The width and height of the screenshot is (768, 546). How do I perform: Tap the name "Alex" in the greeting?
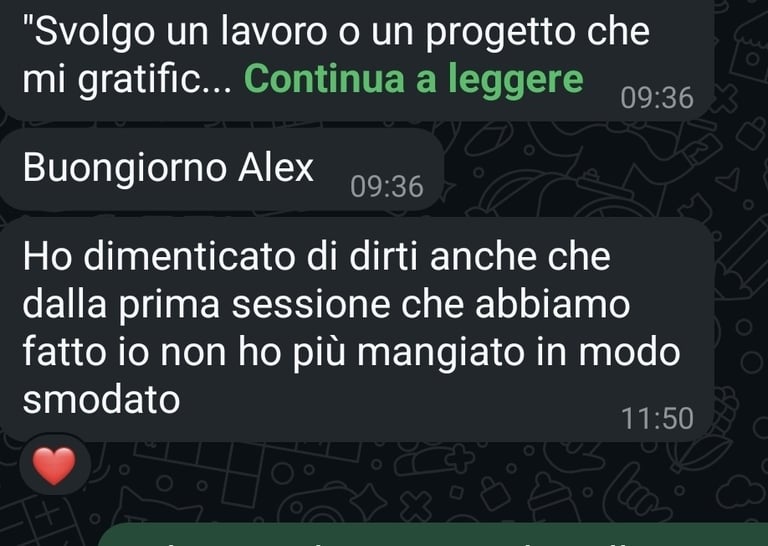[x=276, y=167]
